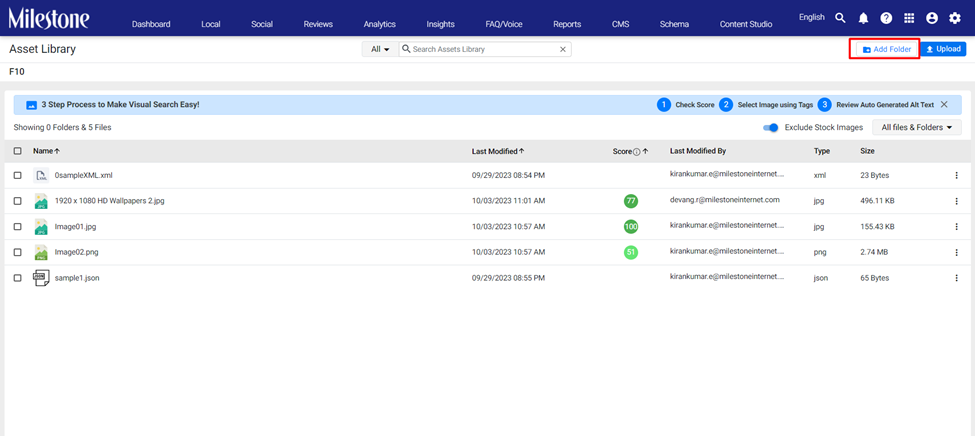Open the file 0sampleXML.xml
Screen dimensions: 975x436
point(83,176)
